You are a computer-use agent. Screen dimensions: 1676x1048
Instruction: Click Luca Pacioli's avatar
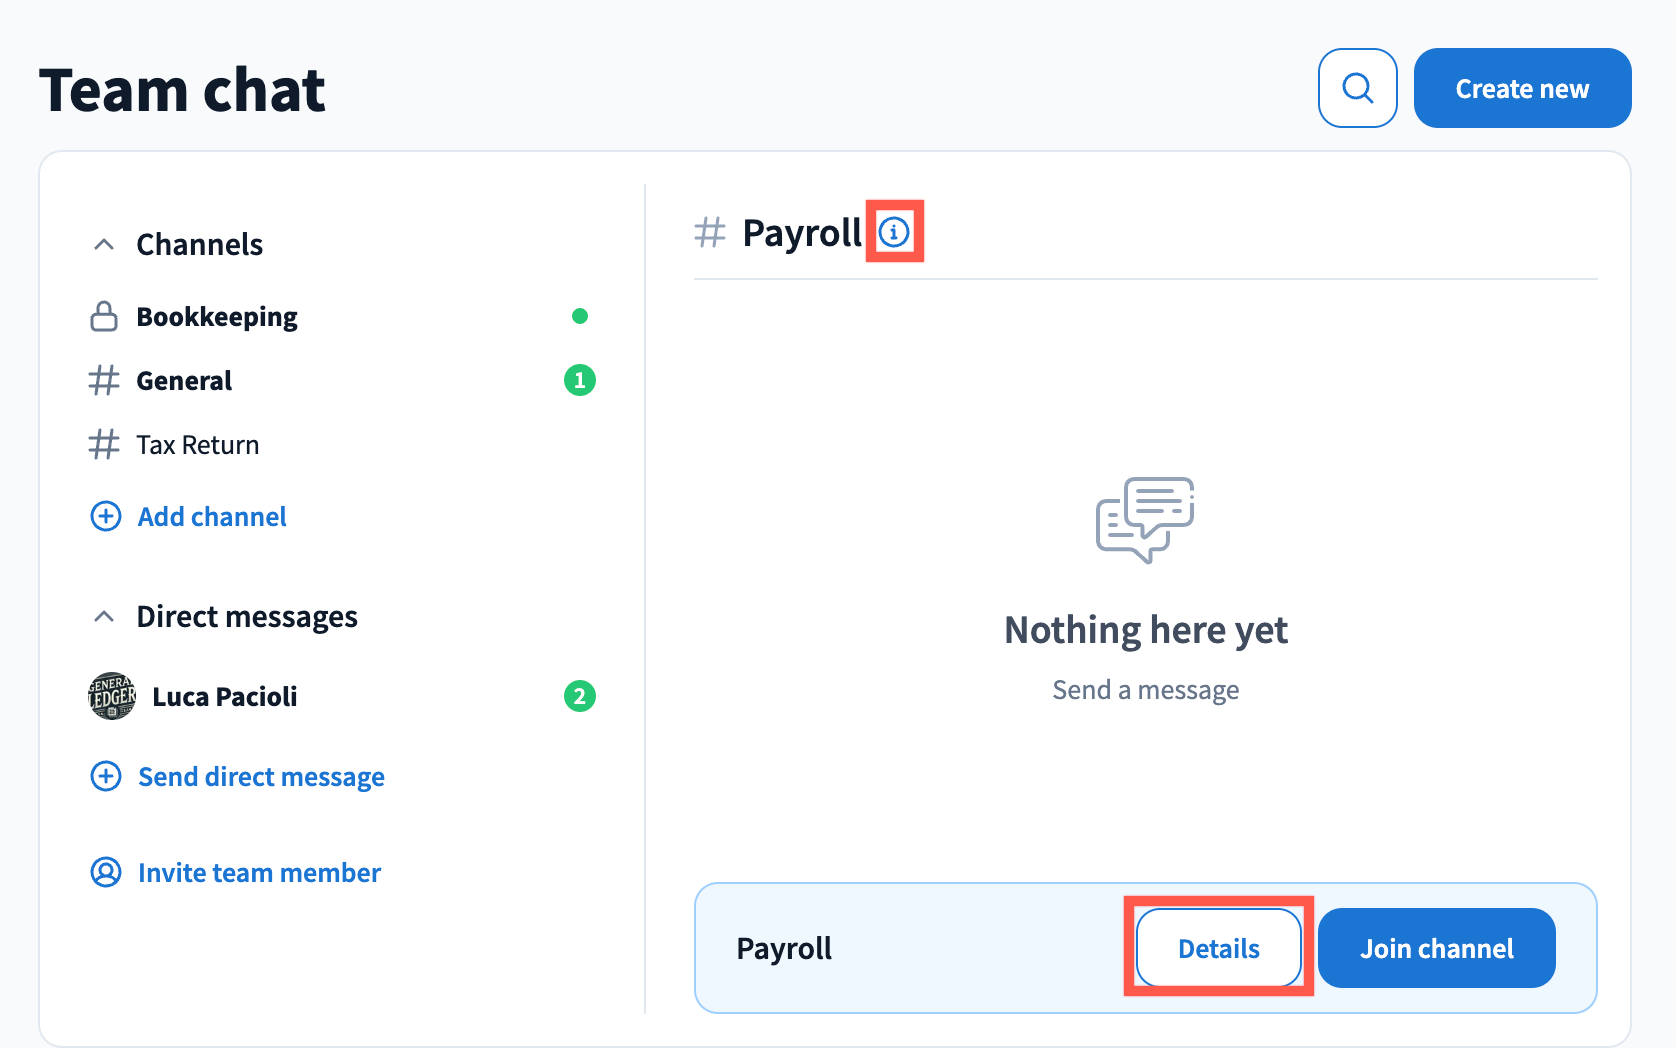pos(112,696)
